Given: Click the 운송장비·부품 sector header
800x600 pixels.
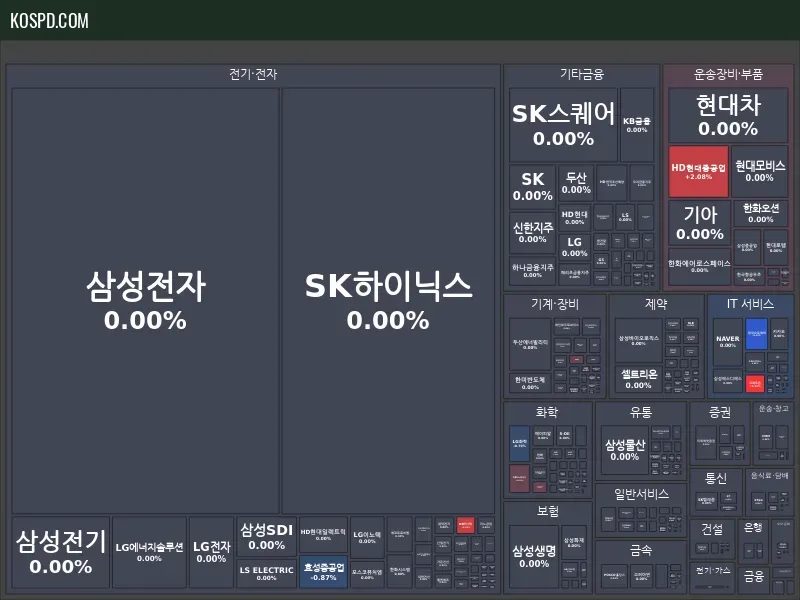Looking at the screenshot, I should (x=728, y=74).
